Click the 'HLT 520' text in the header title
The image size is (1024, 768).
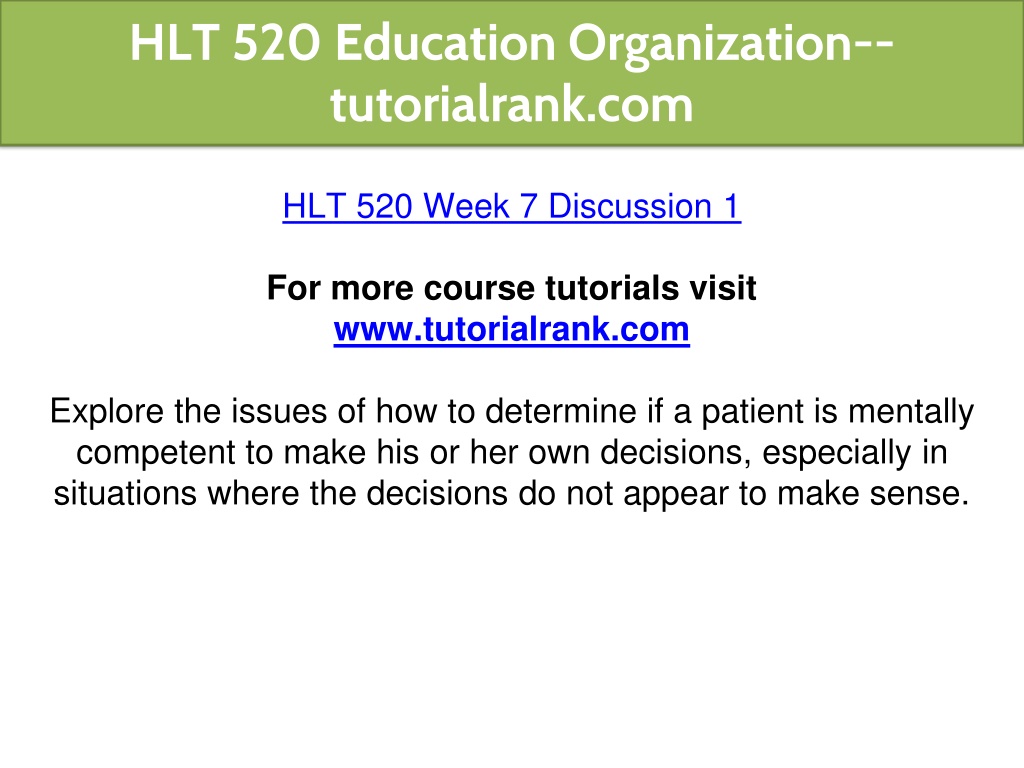pos(225,43)
